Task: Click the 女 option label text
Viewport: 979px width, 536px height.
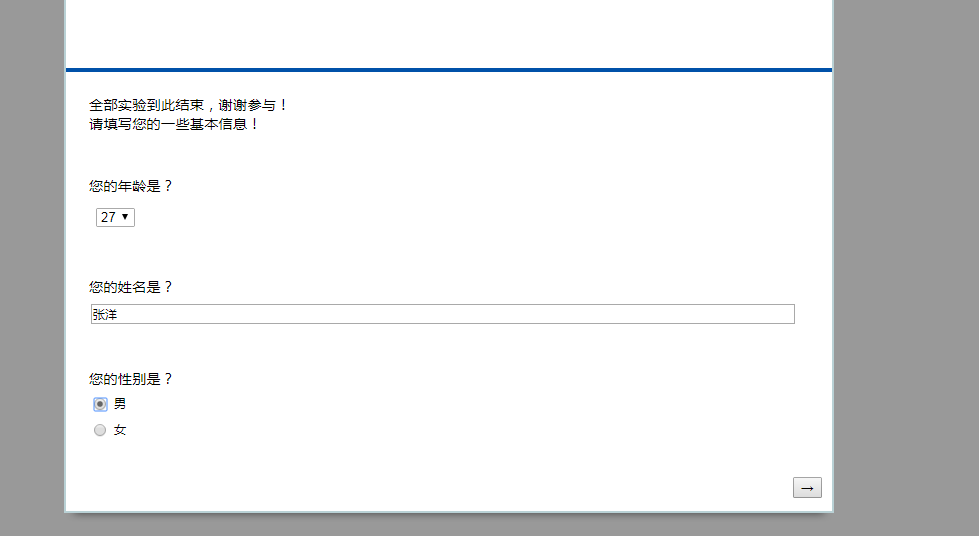Action: click(x=120, y=430)
